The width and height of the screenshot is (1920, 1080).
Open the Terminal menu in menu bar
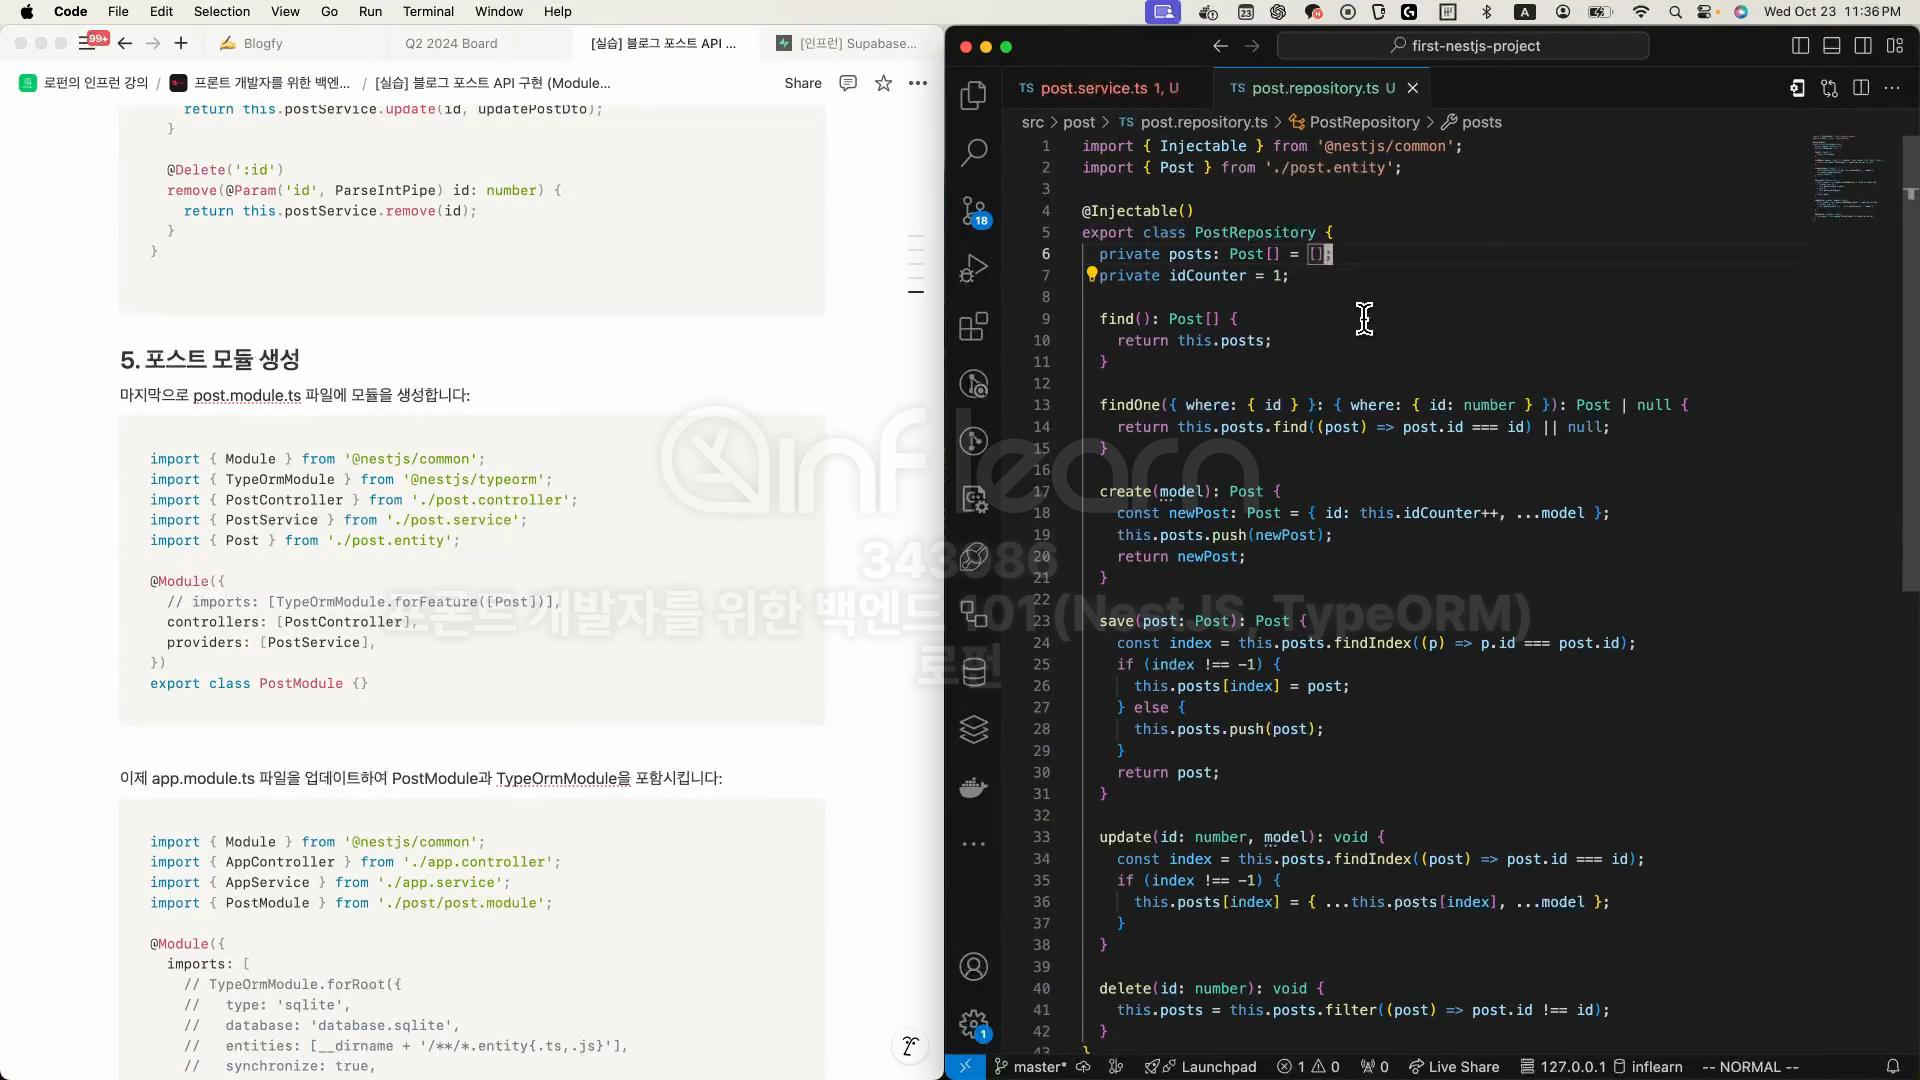coord(428,12)
